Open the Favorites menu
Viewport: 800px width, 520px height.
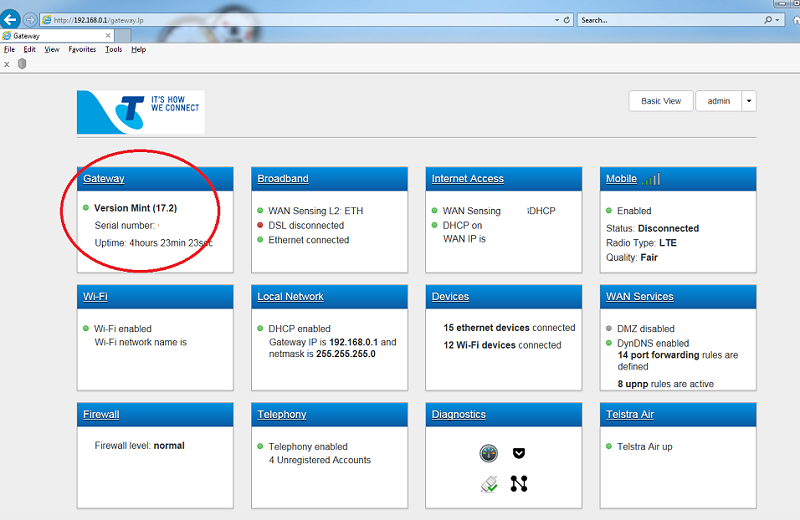82,49
